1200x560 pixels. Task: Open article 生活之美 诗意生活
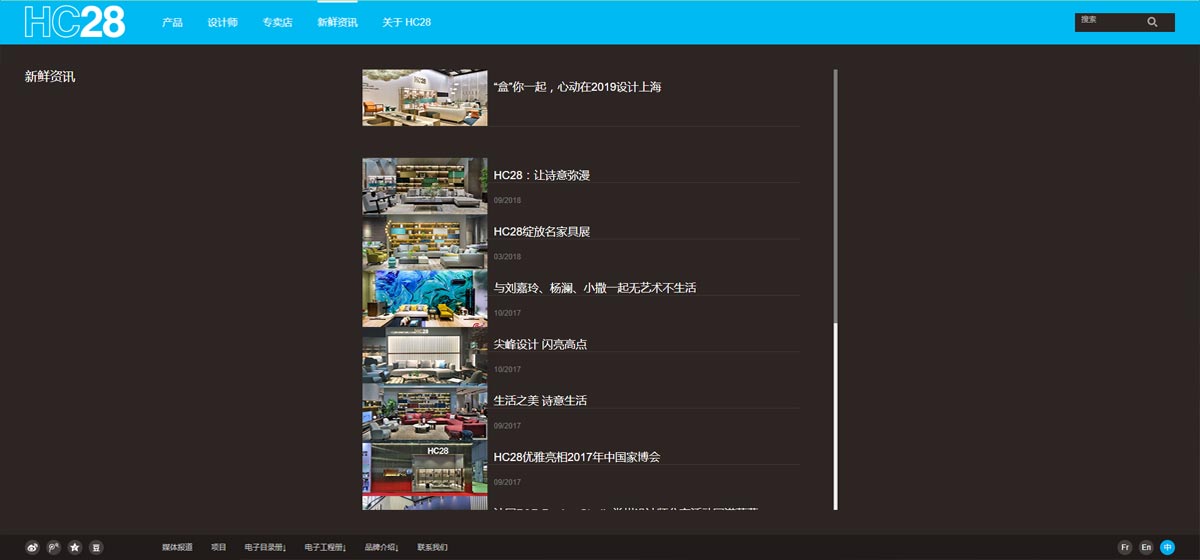(540, 400)
